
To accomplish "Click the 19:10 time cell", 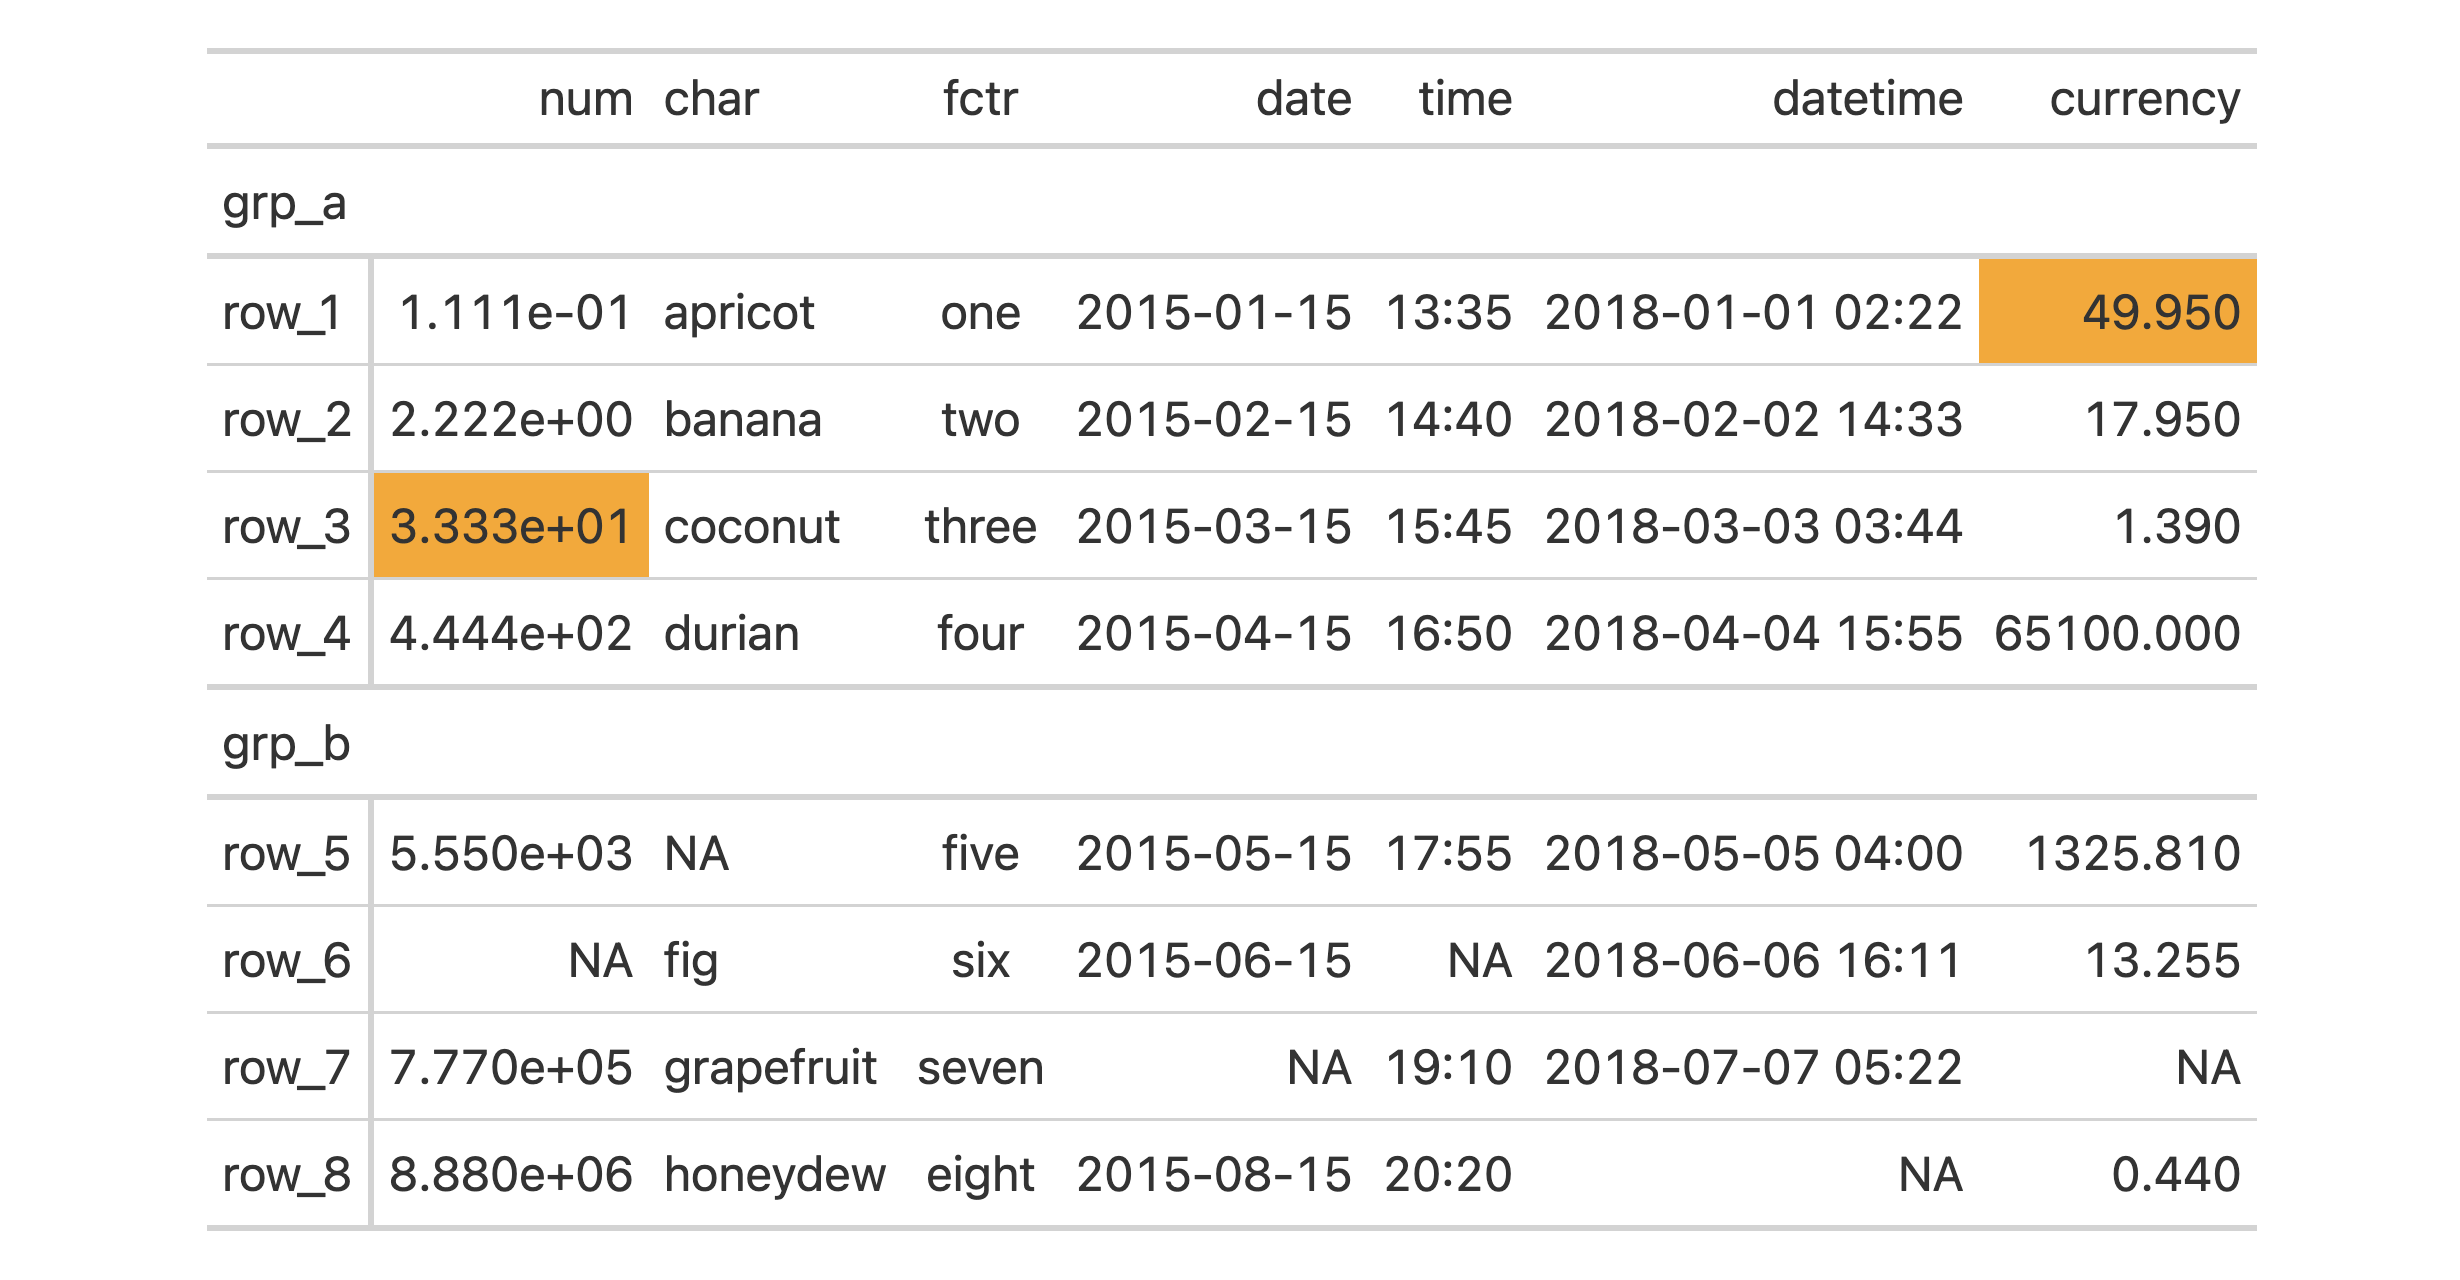I will coord(1448,1067).
